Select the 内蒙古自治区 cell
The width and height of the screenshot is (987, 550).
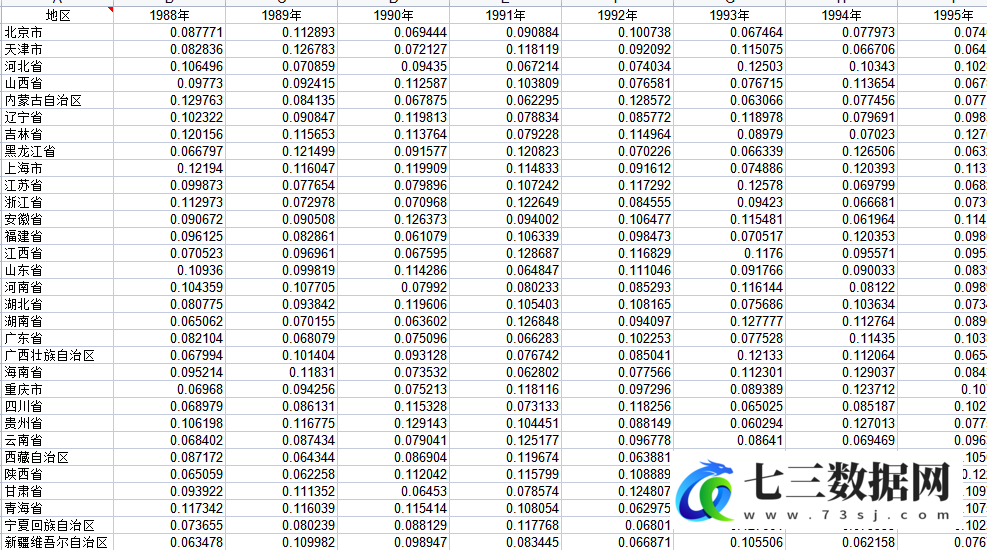57,101
